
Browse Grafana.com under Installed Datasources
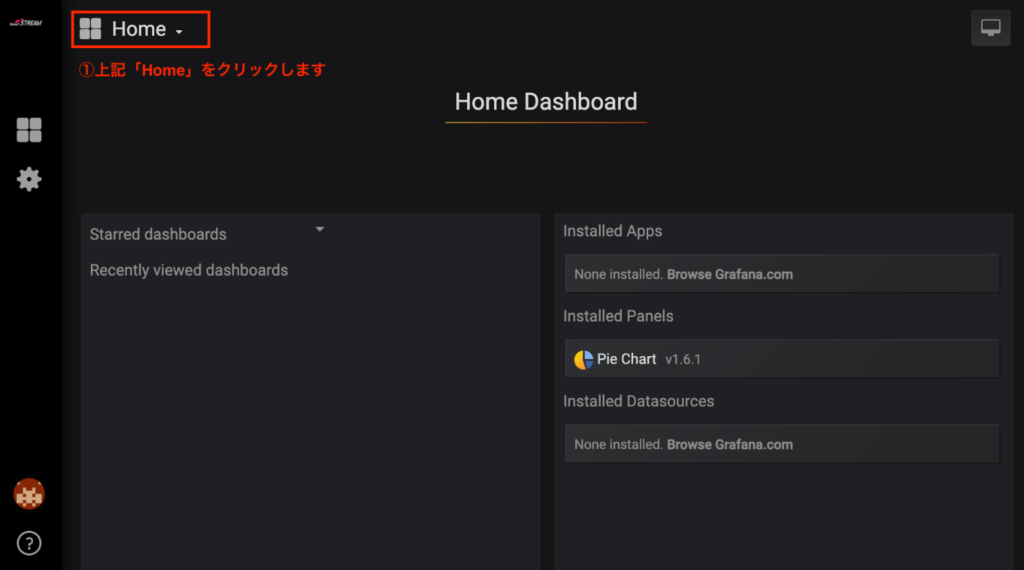click(730, 444)
